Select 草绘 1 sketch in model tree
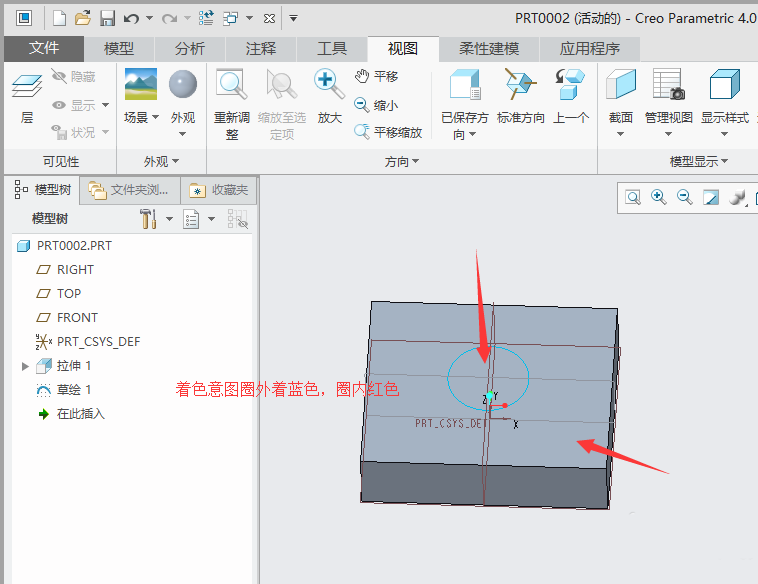This screenshot has height=584, width=758. click(73, 390)
